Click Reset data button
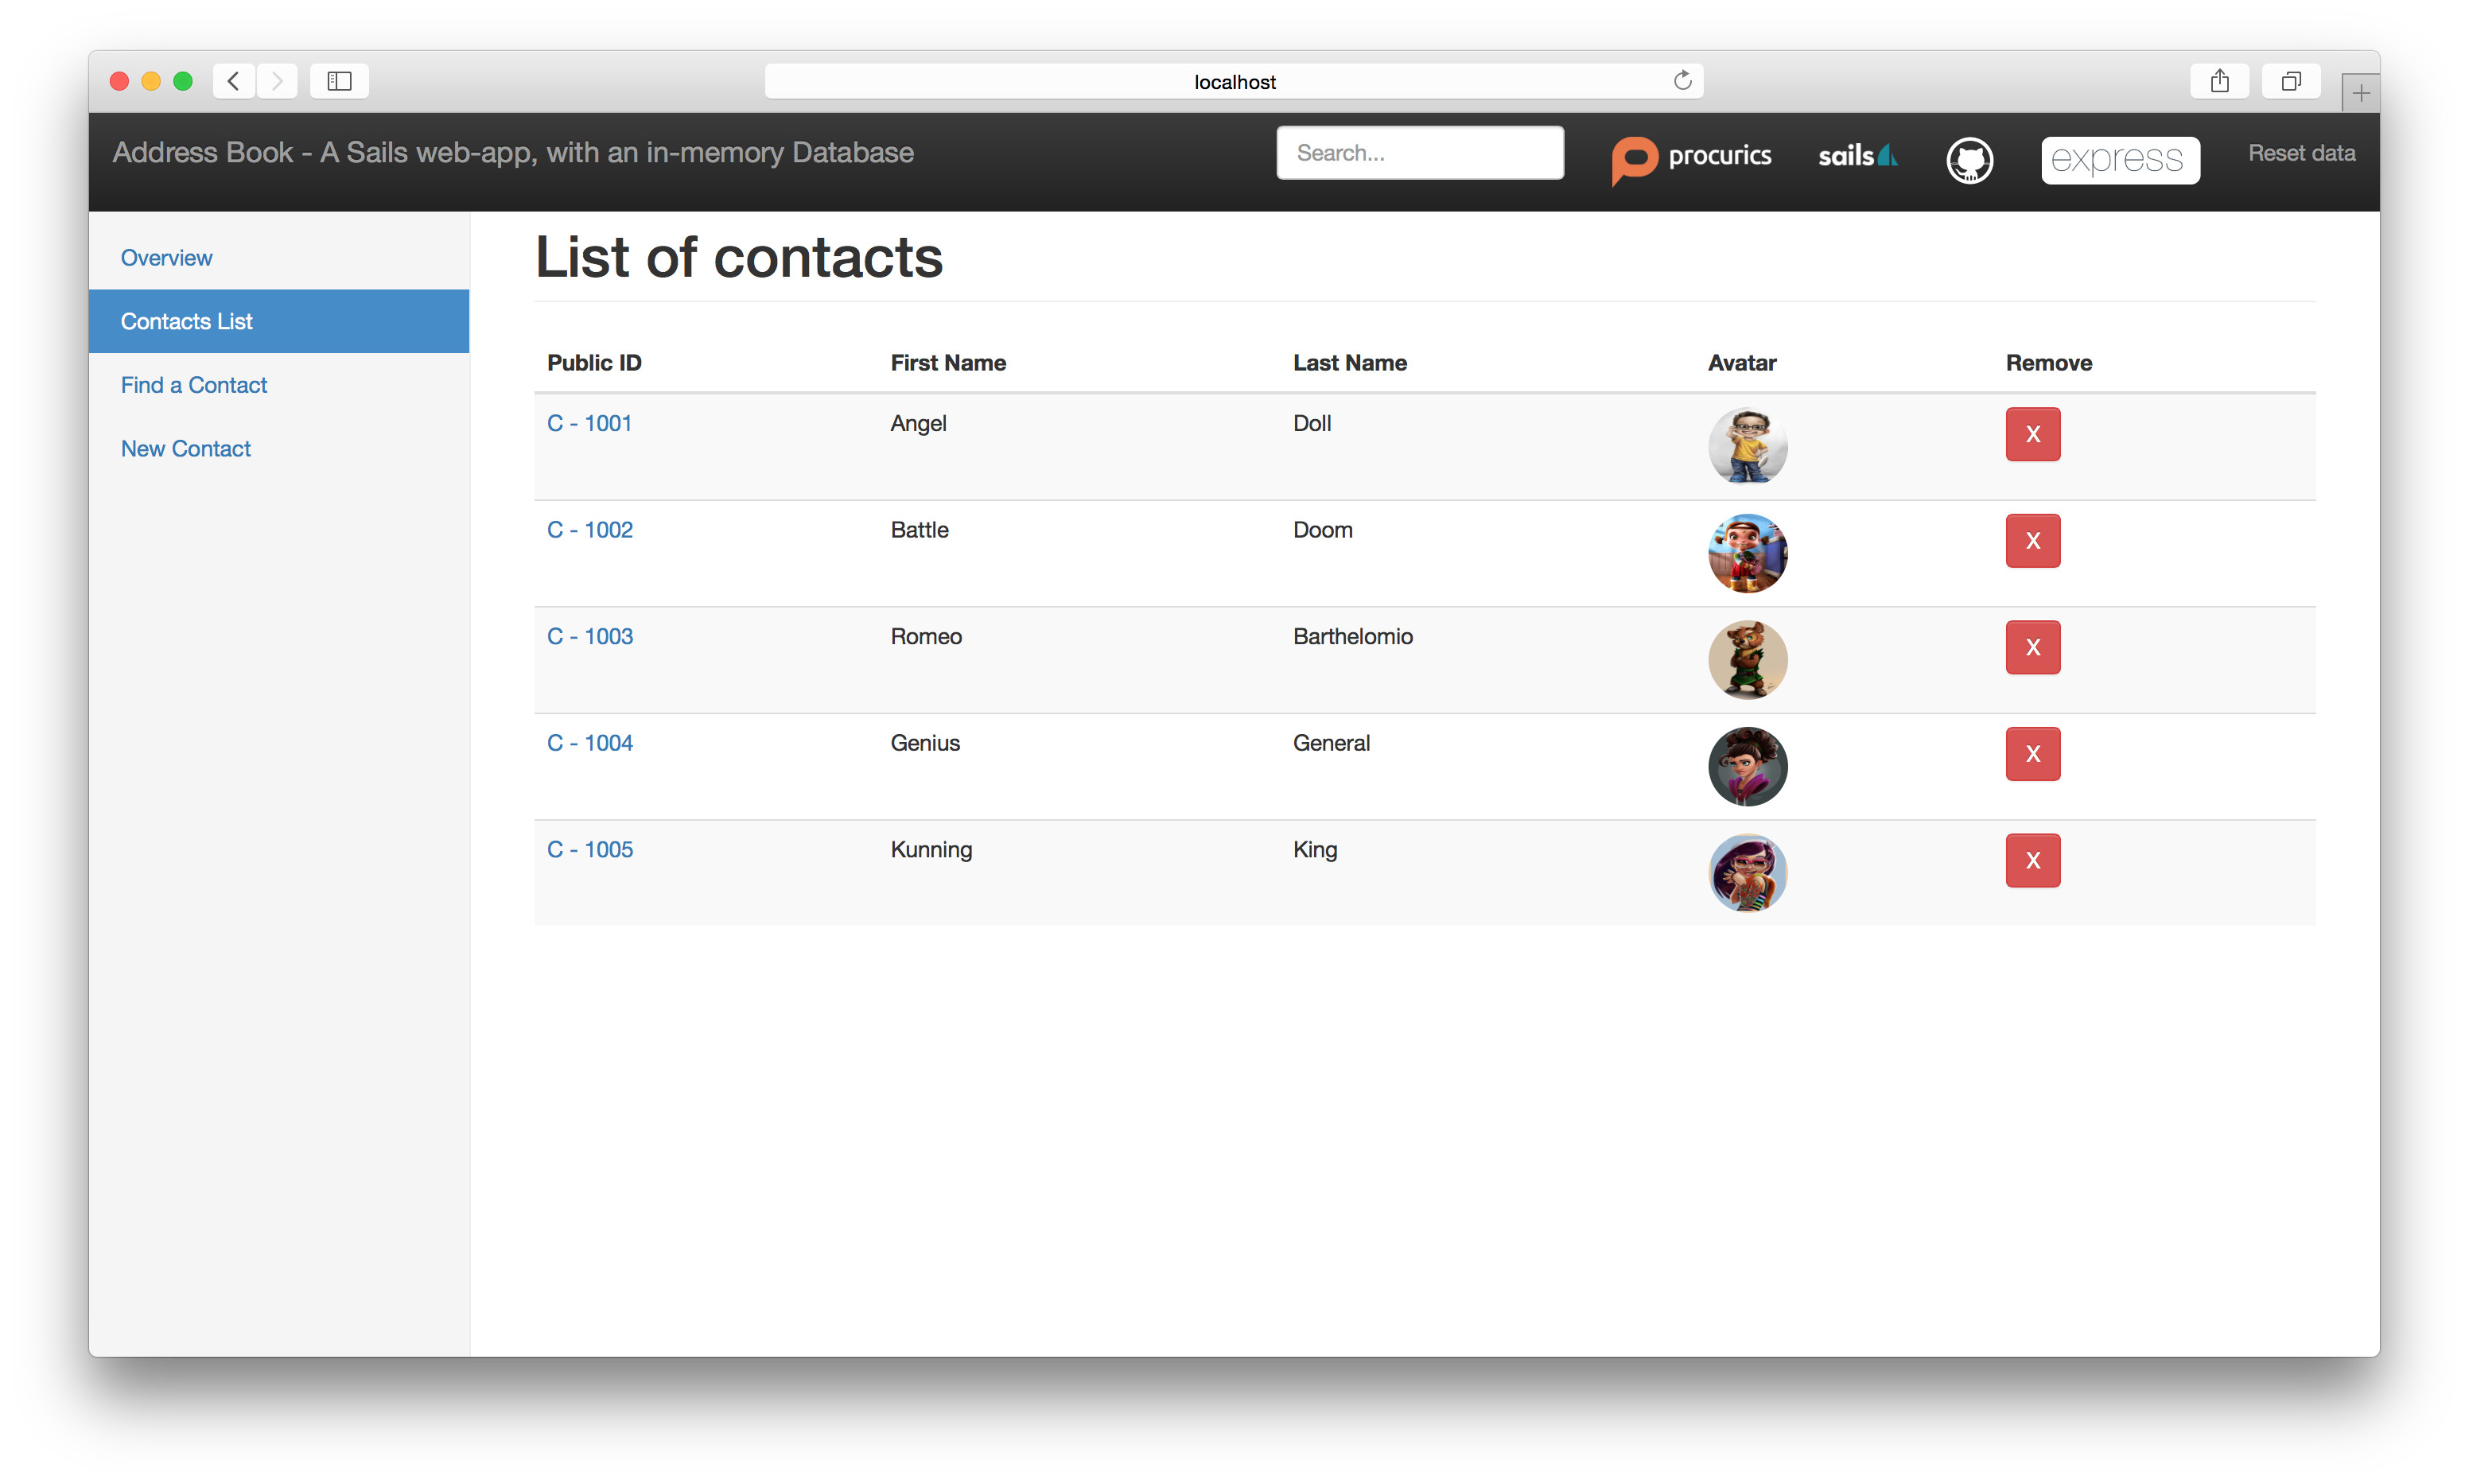This screenshot has height=1484, width=2469. pyautogui.click(x=2301, y=152)
